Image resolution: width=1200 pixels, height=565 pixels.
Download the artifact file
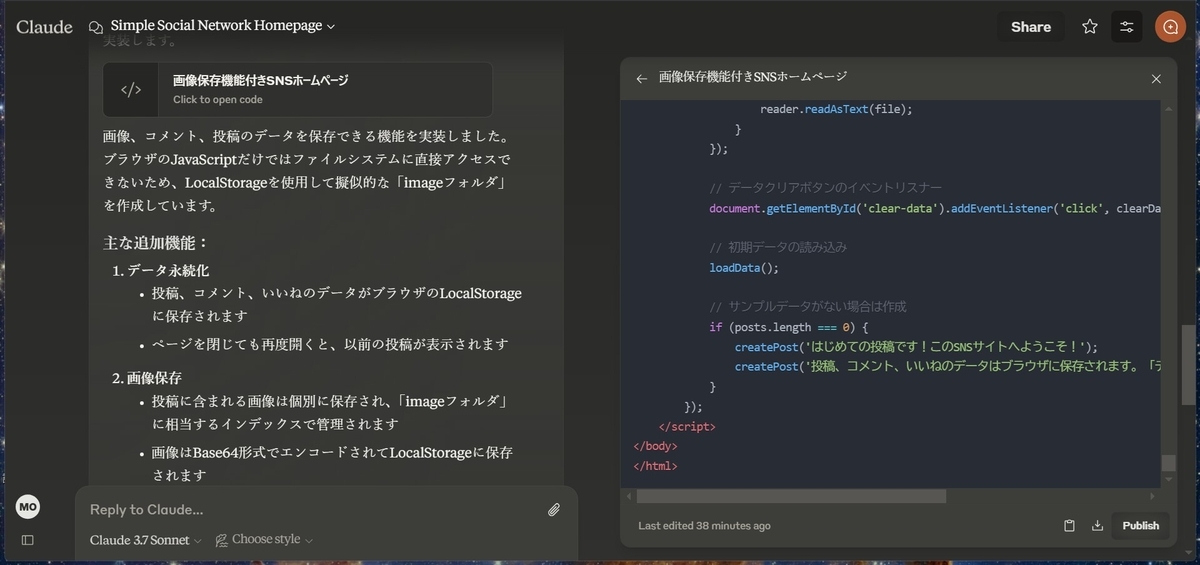pyautogui.click(x=1097, y=525)
